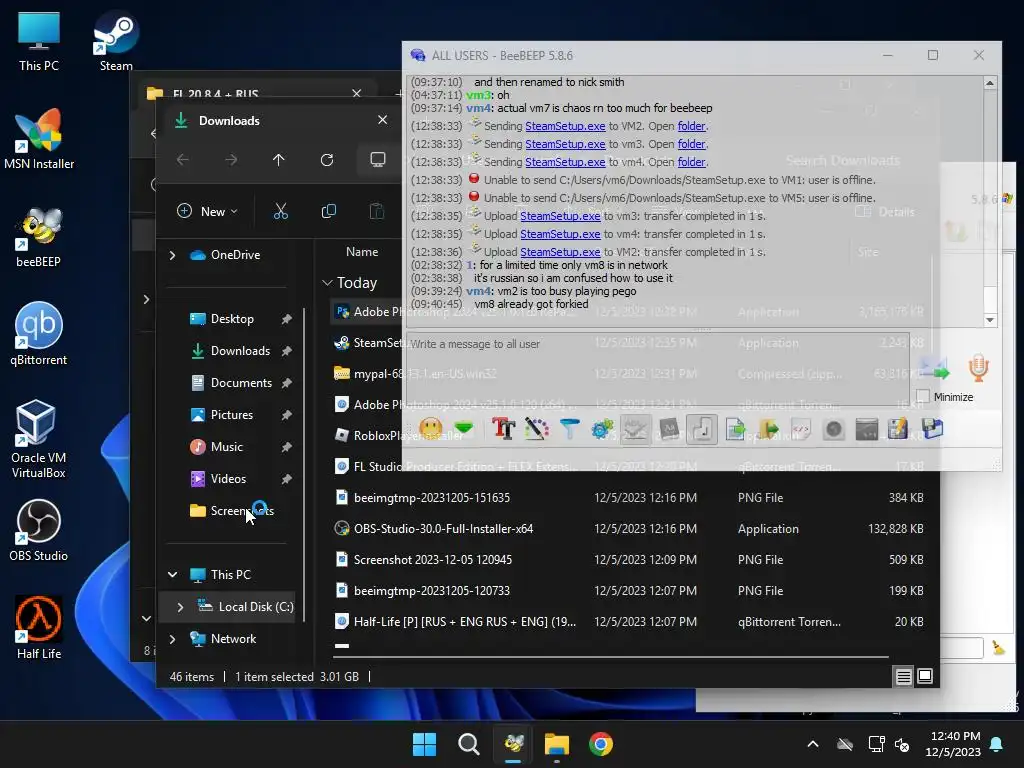This screenshot has height=768, width=1024.
Task: Tick the Minimize checkbox in BeeBEEP
Action: [x=923, y=396]
